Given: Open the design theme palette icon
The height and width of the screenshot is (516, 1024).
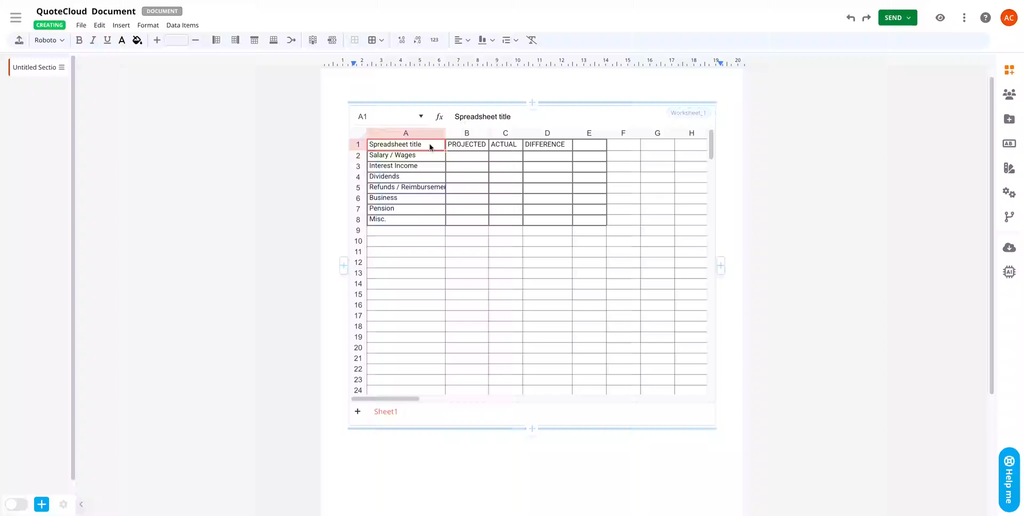Looking at the screenshot, I should coord(1009,168).
